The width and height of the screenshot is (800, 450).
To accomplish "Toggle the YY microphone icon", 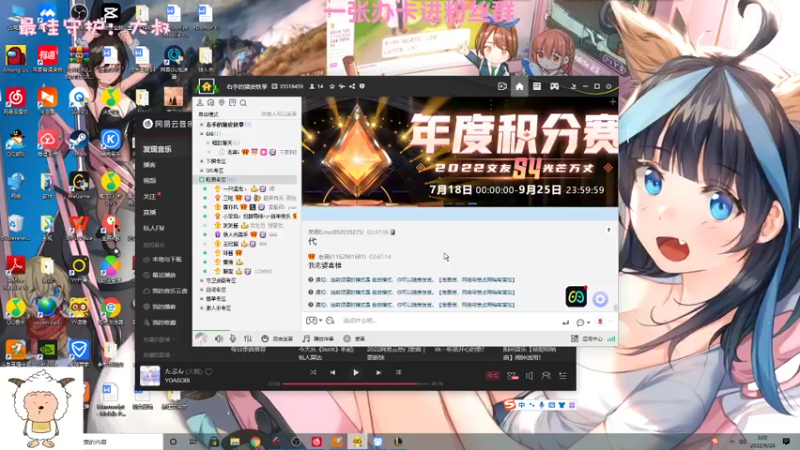I will click(x=233, y=339).
